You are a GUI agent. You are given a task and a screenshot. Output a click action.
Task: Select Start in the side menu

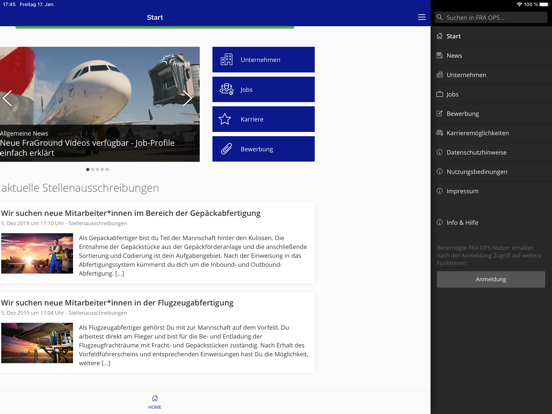[x=491, y=36]
